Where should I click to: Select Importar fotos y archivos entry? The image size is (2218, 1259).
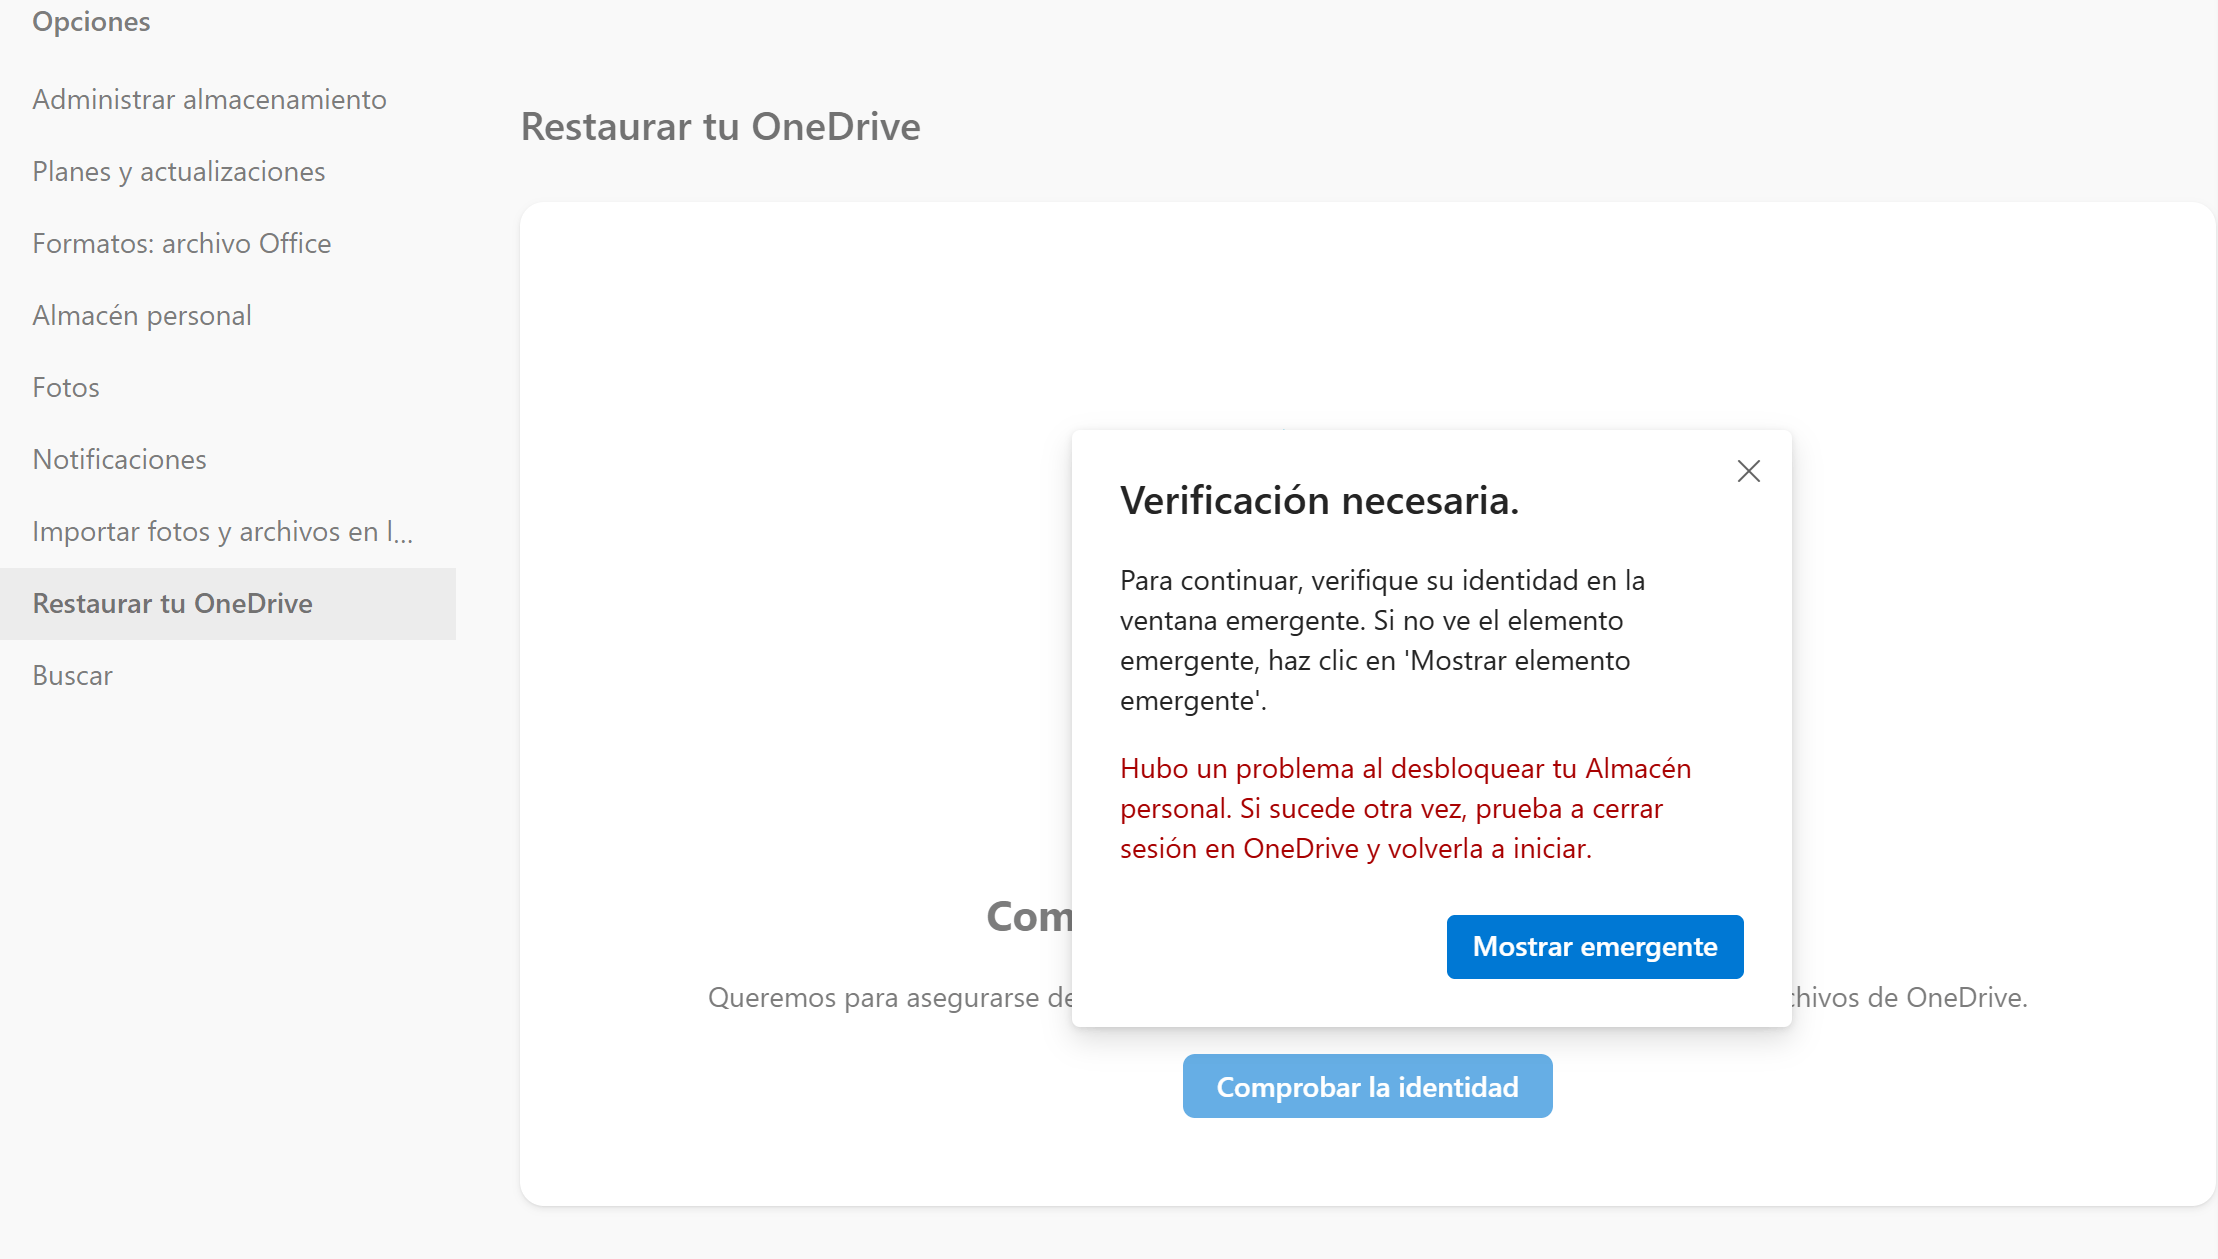click(x=222, y=532)
